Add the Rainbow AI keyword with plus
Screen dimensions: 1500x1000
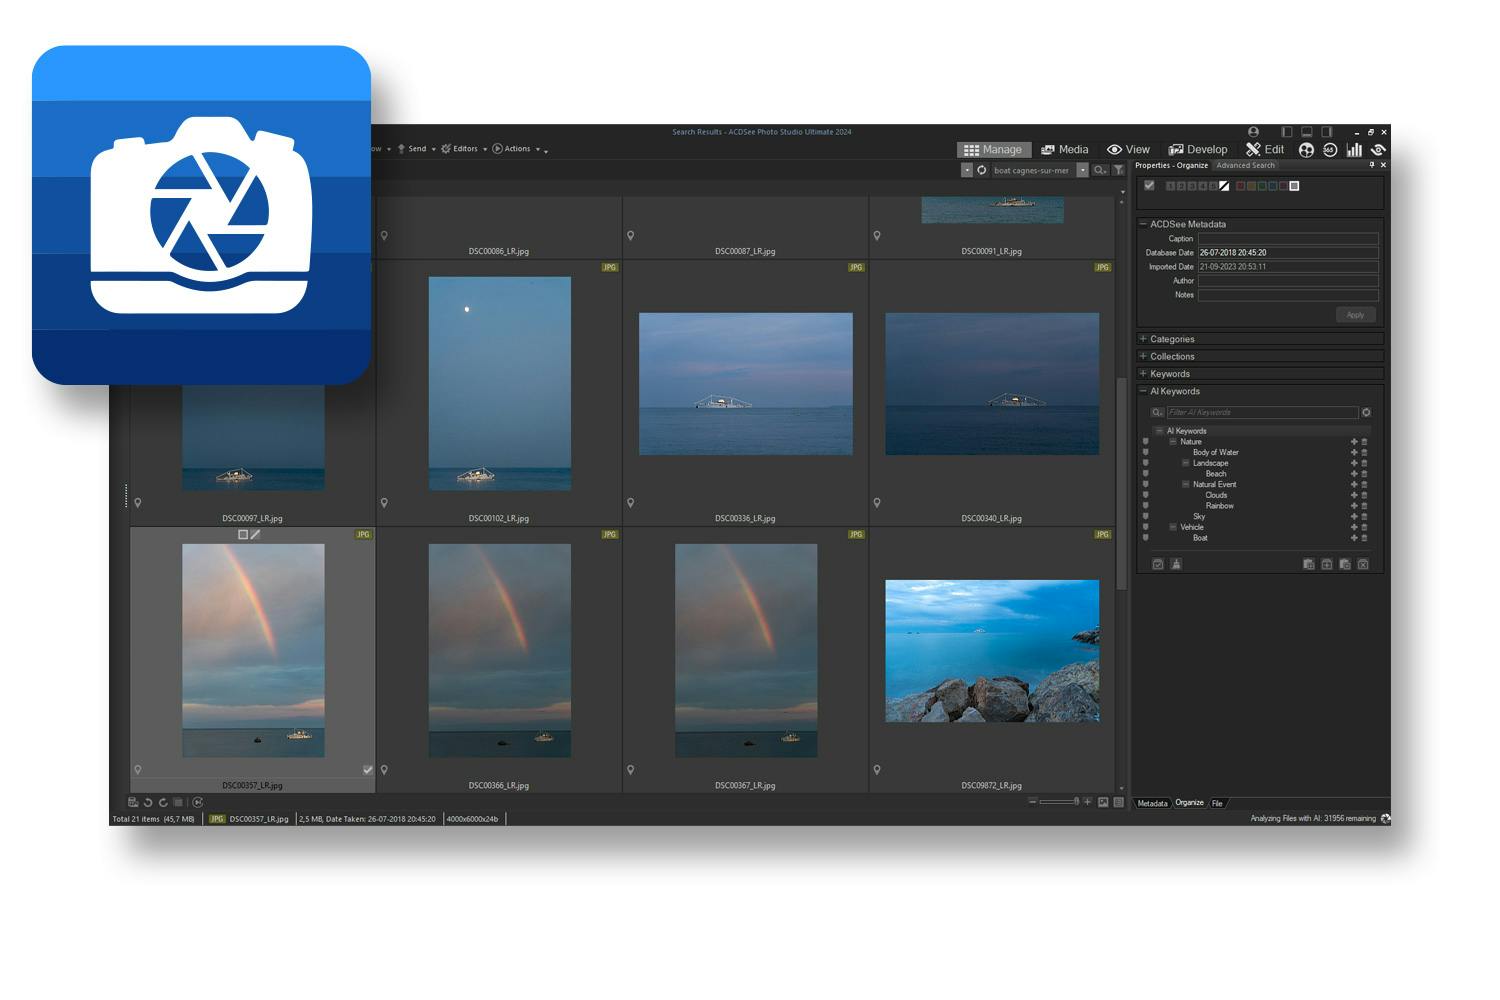1354,506
